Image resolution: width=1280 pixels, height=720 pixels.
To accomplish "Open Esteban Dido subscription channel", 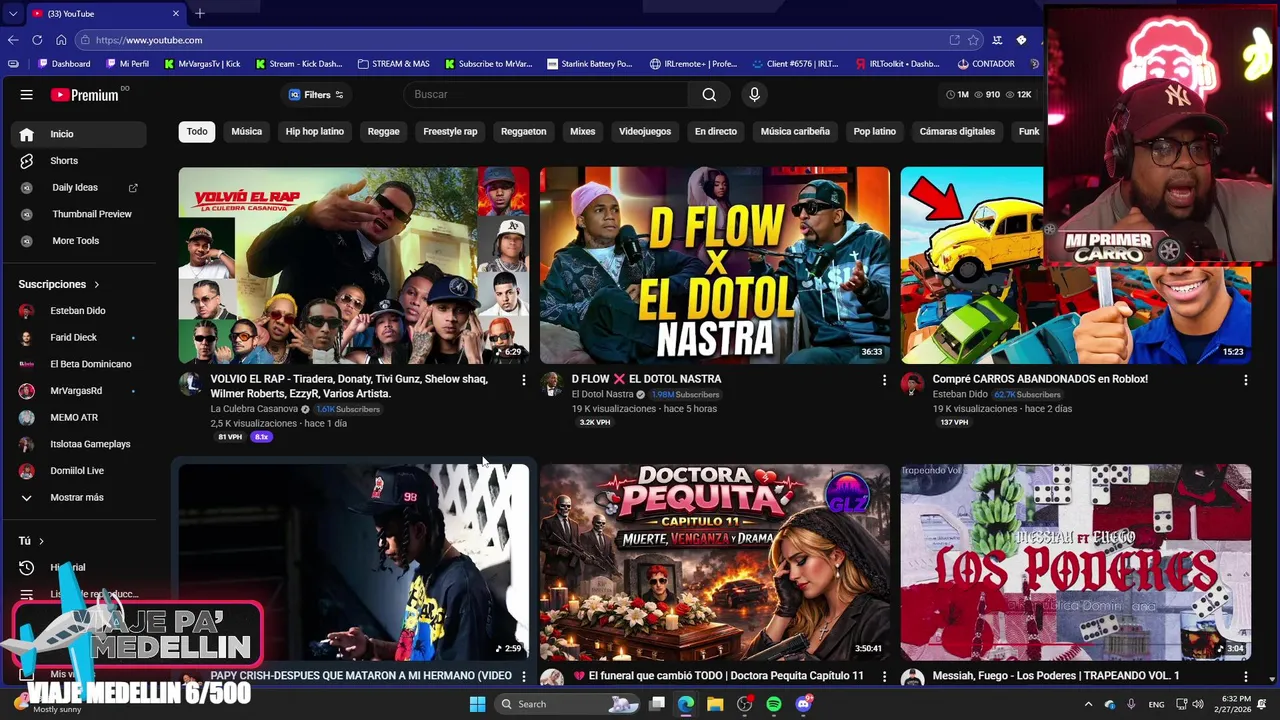I will click(x=79, y=311).
